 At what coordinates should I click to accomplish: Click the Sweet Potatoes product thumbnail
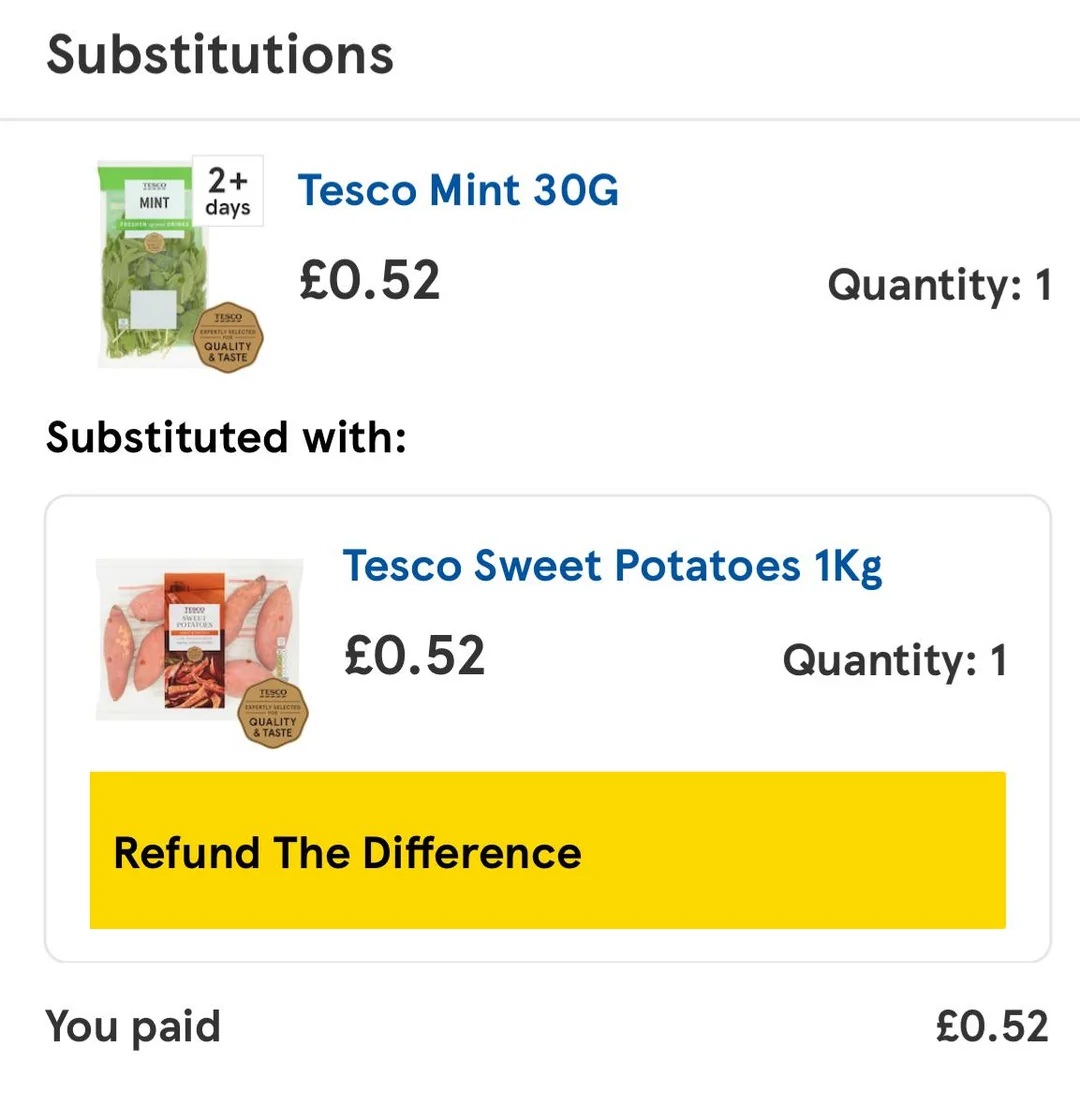point(198,640)
